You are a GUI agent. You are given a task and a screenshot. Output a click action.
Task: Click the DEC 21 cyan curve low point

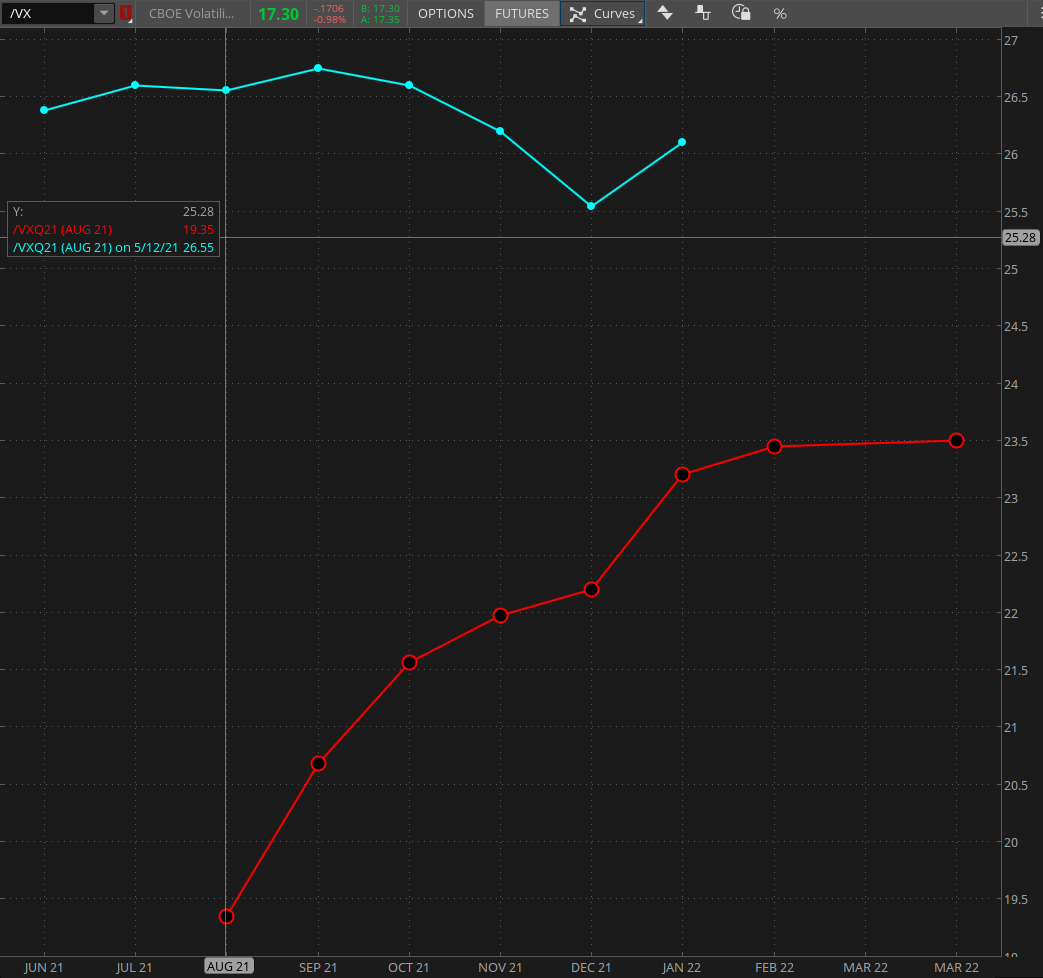click(x=591, y=206)
